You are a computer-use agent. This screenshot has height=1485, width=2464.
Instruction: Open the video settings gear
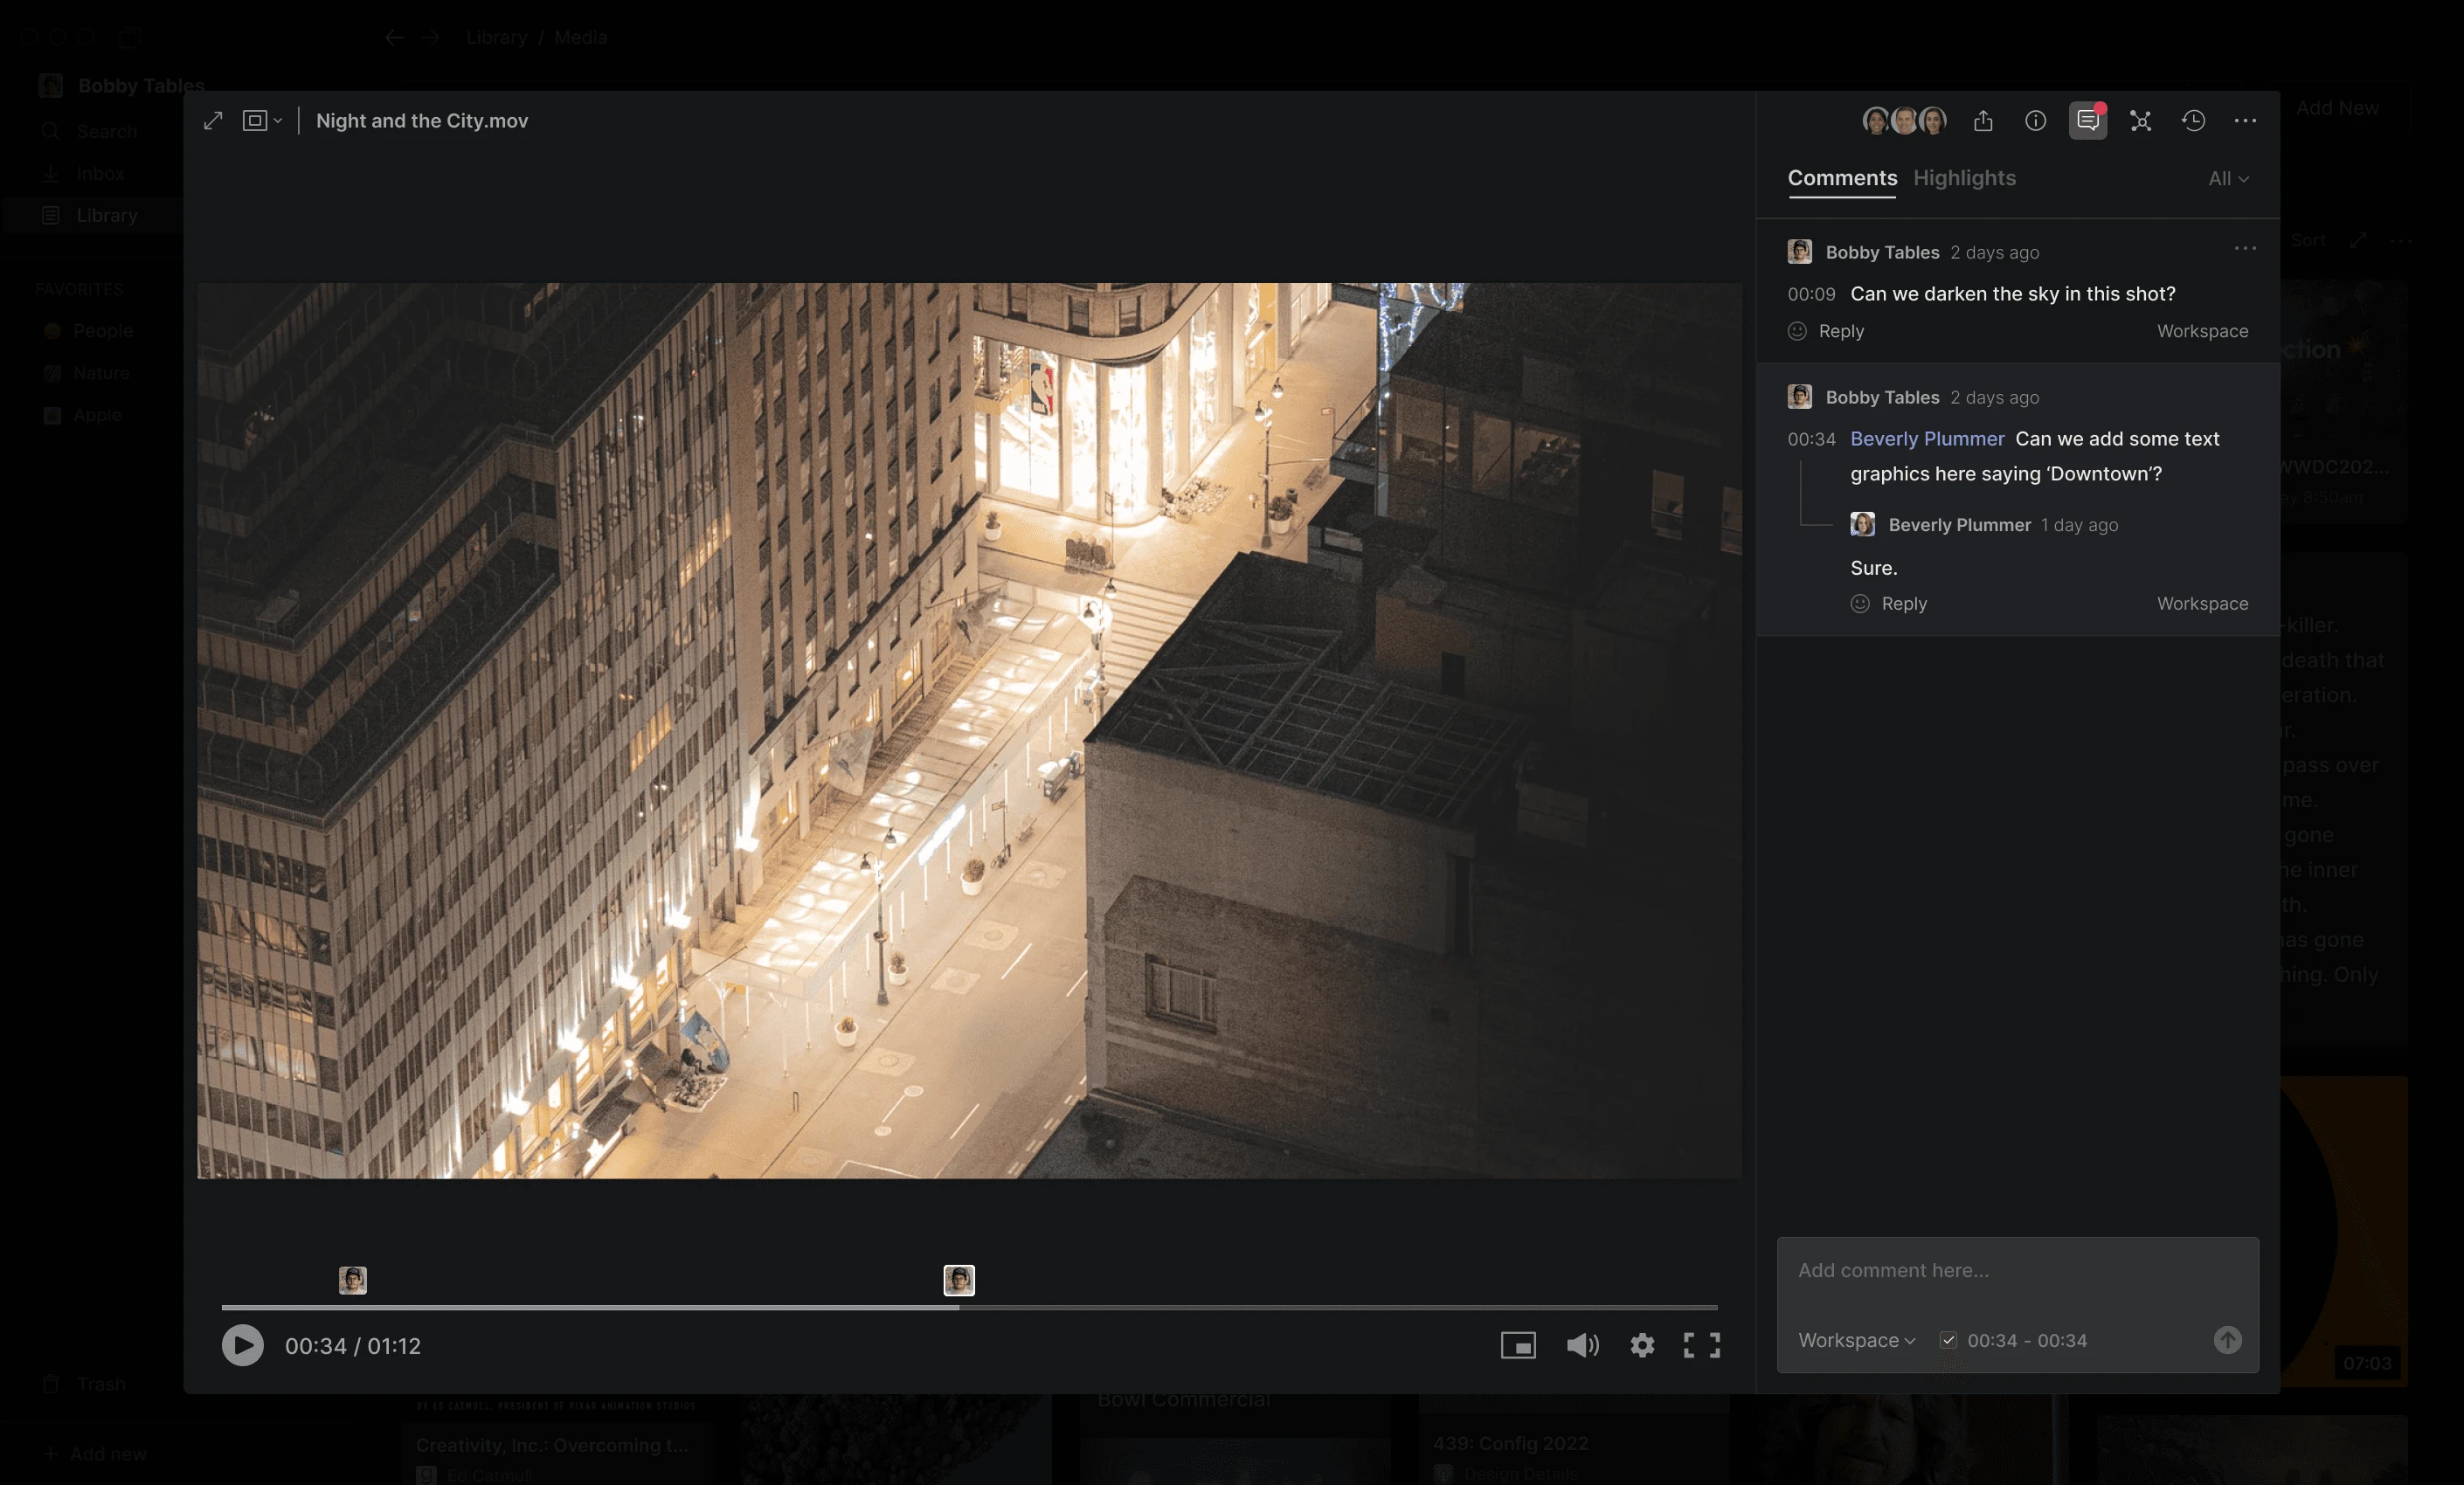[x=1642, y=1346]
